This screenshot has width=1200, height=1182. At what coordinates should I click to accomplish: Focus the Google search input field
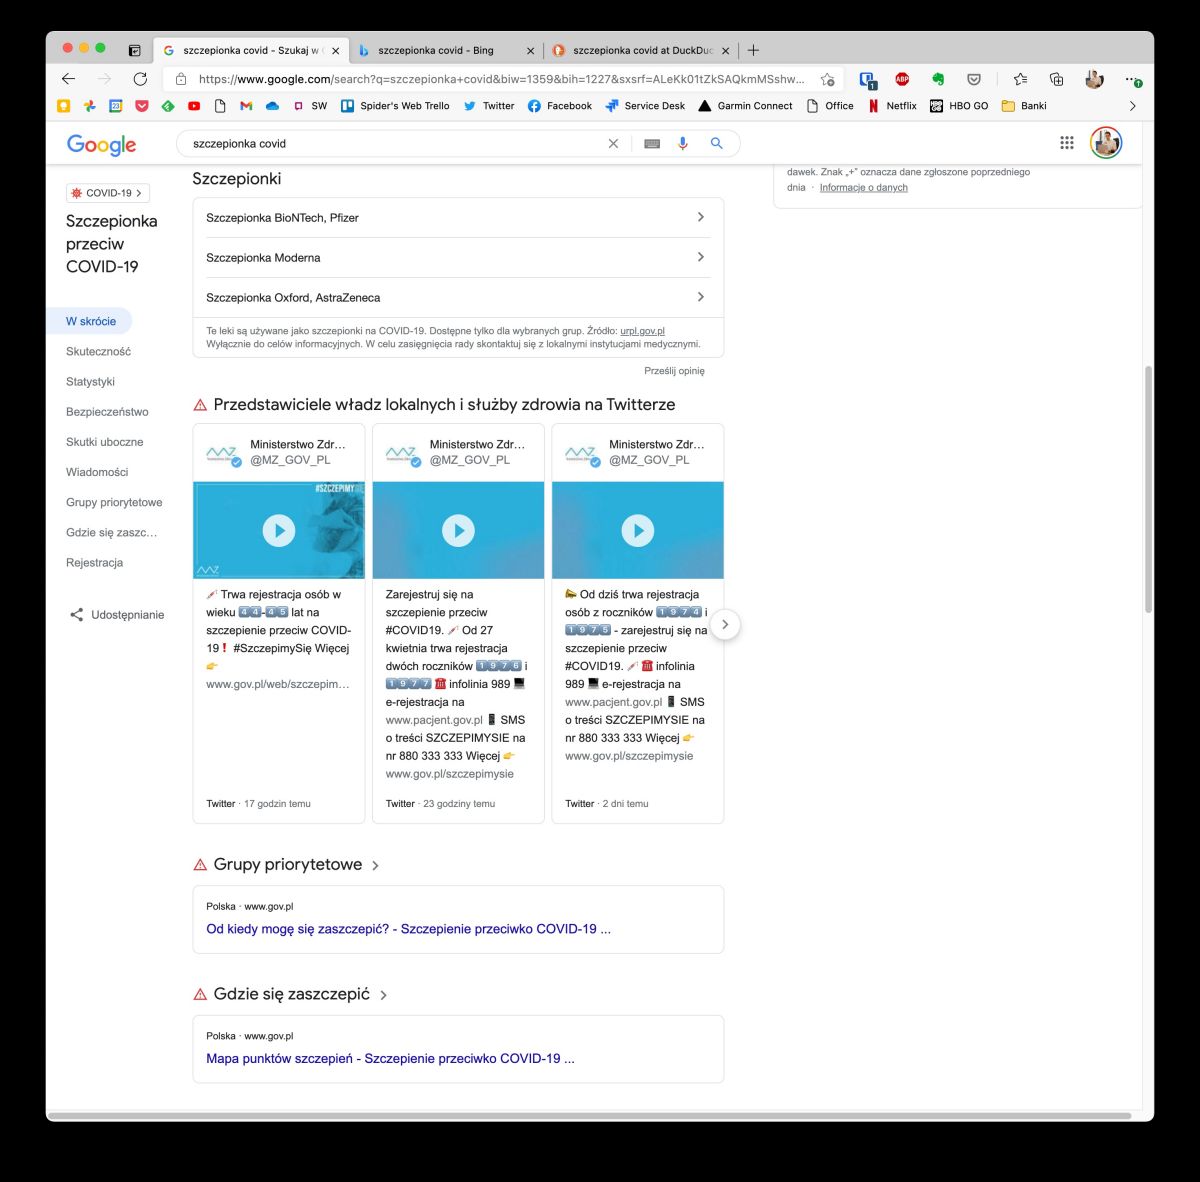395,144
